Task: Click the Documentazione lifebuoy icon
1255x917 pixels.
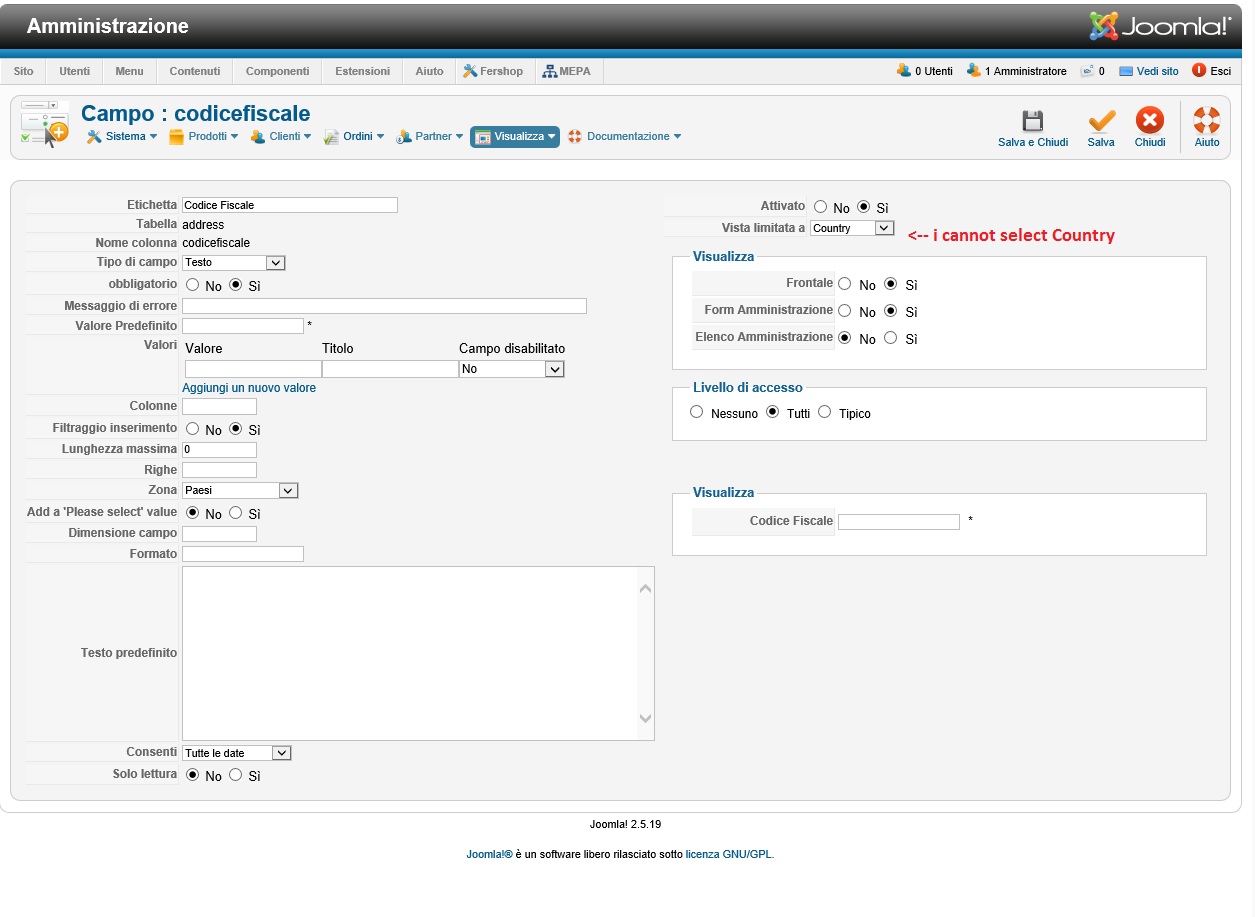Action: [575, 136]
